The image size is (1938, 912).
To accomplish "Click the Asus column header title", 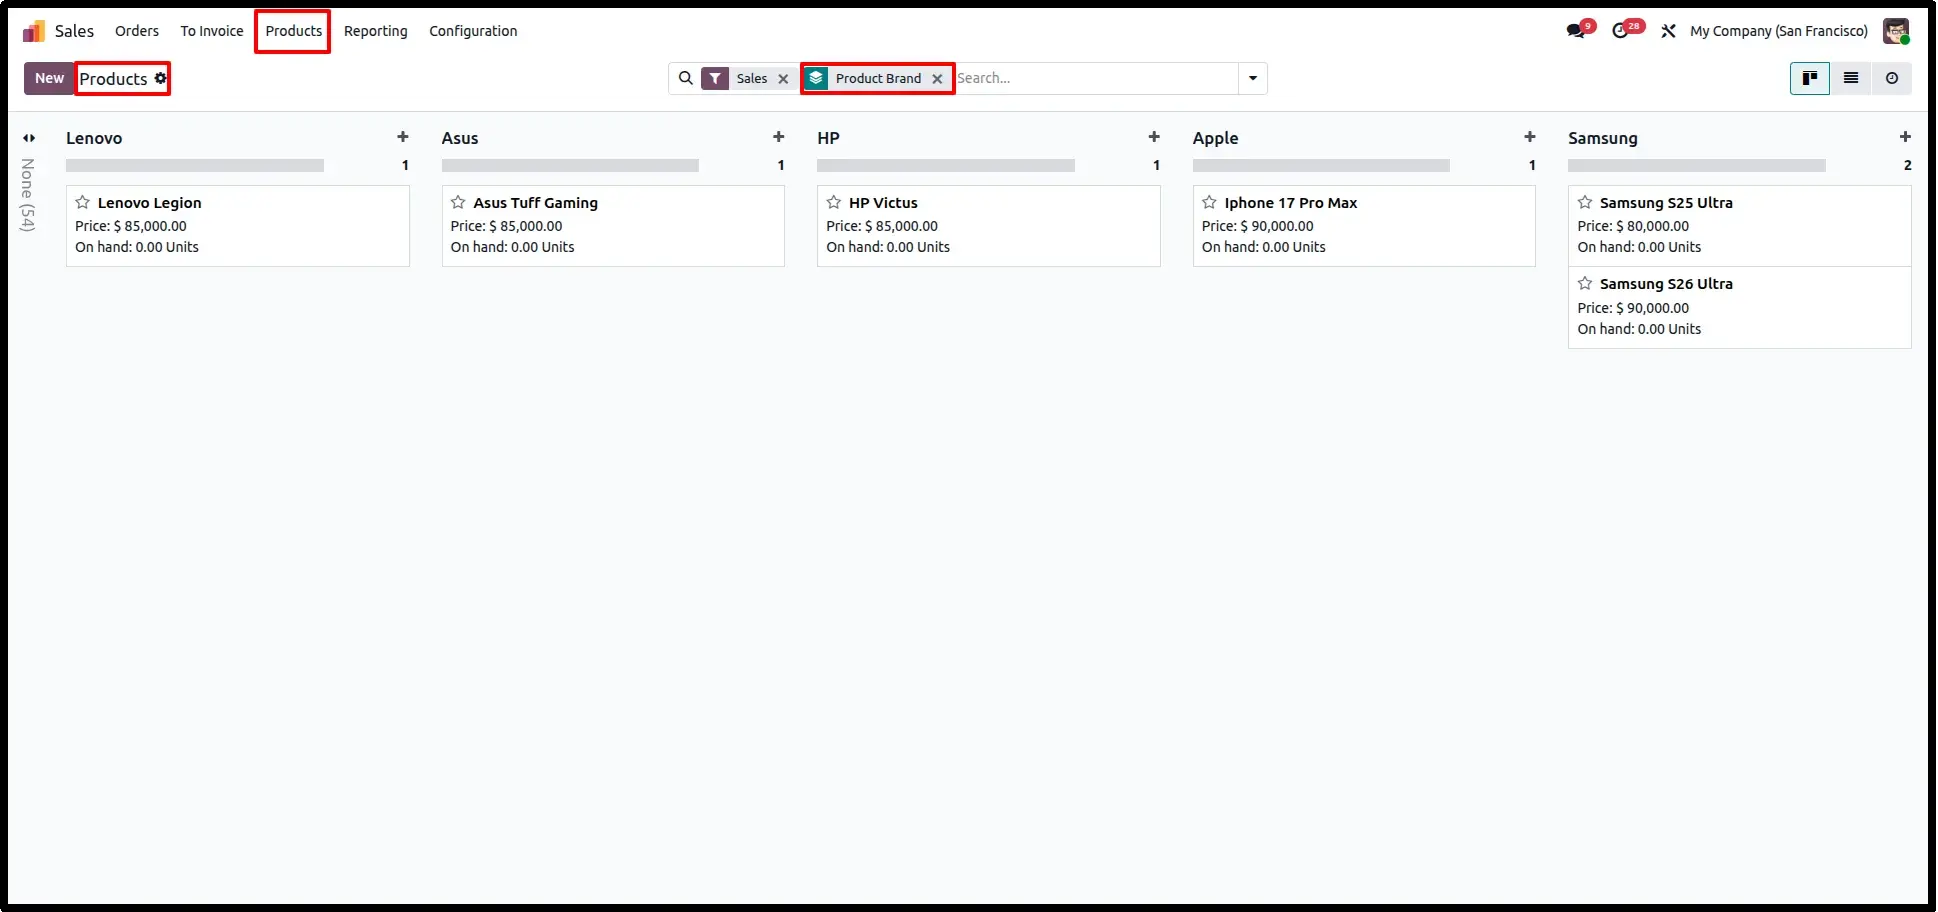I will coord(460,138).
